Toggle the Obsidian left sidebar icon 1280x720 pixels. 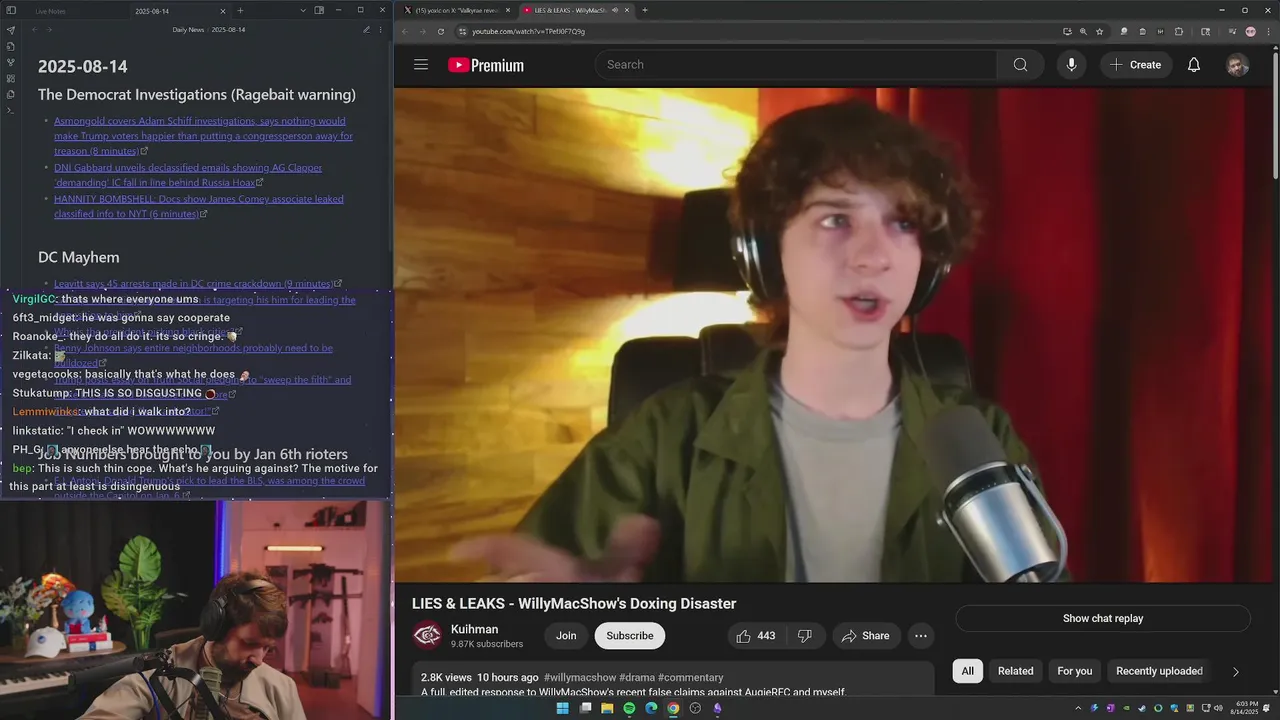[x=11, y=10]
